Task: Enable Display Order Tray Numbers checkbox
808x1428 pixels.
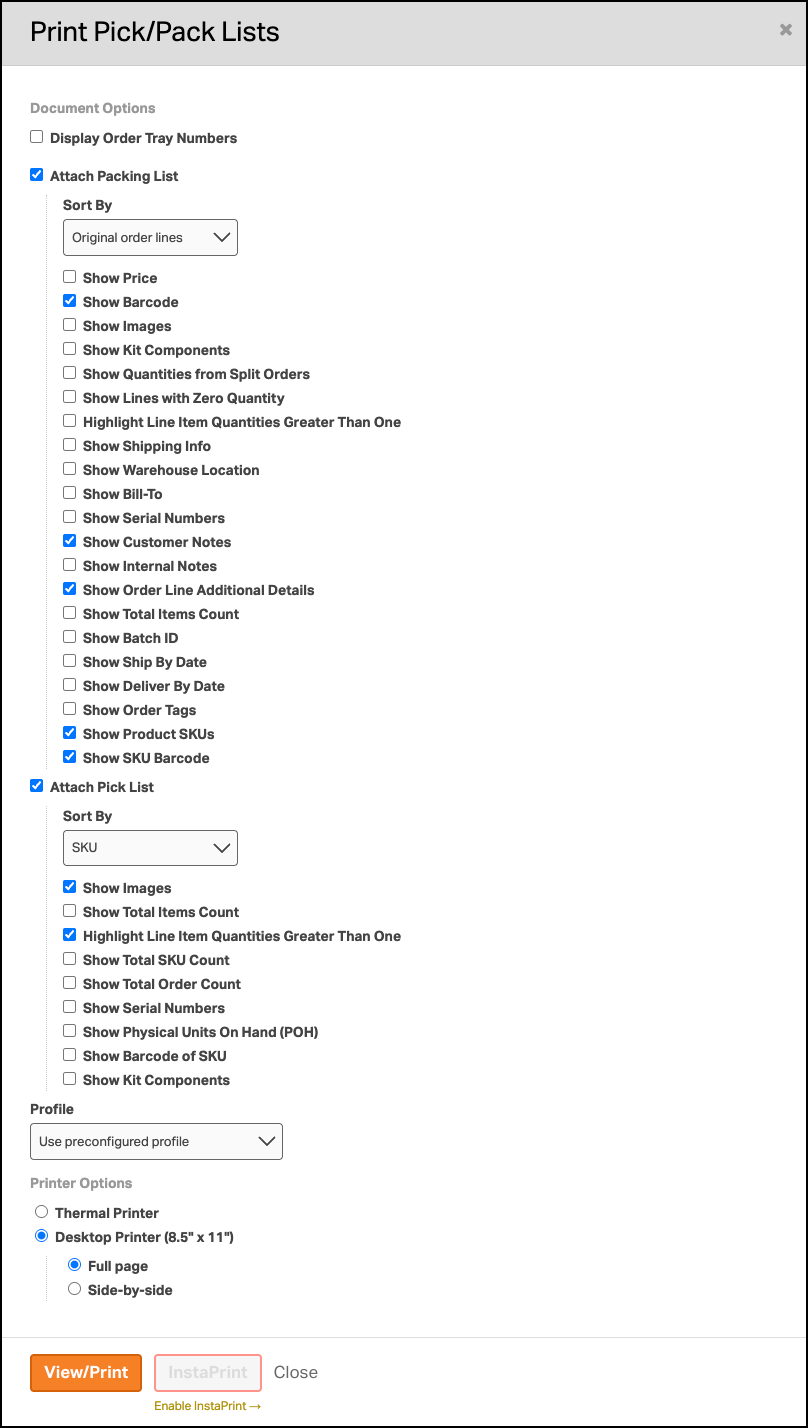Action: click(37, 137)
